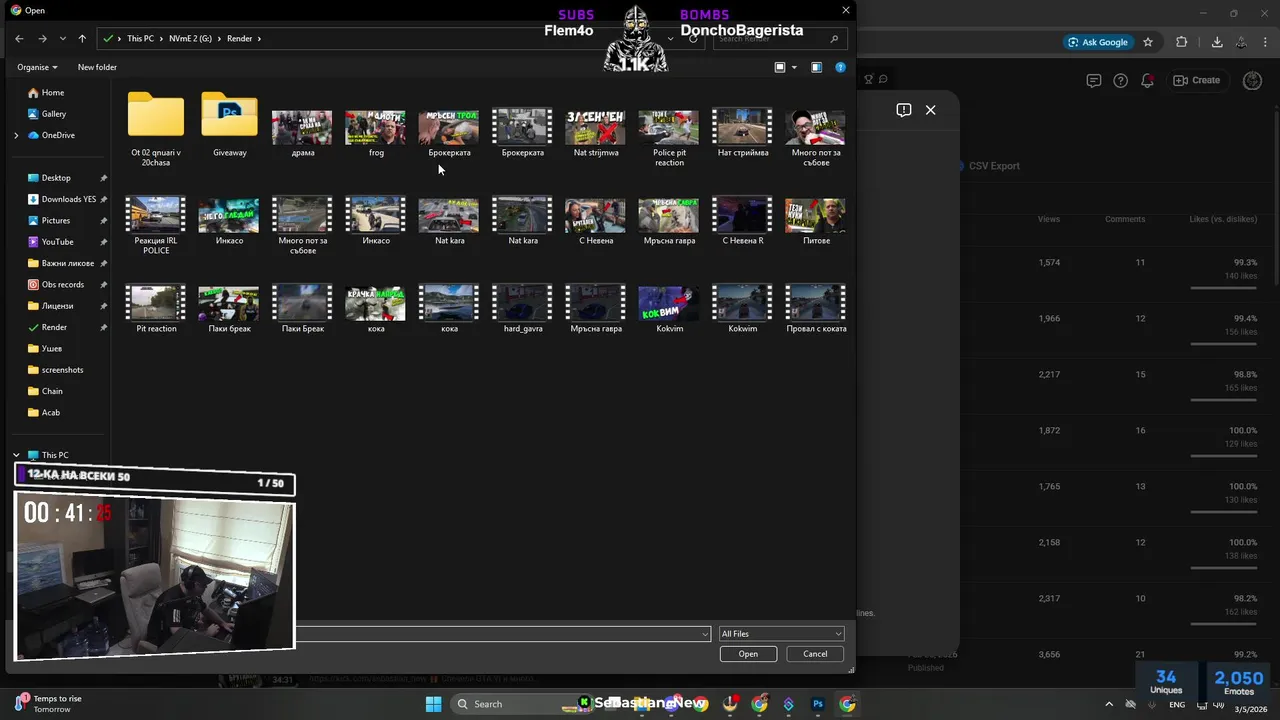Open Chrome three-dot menu
This screenshot has width=1280, height=720.
pyautogui.click(x=1264, y=42)
